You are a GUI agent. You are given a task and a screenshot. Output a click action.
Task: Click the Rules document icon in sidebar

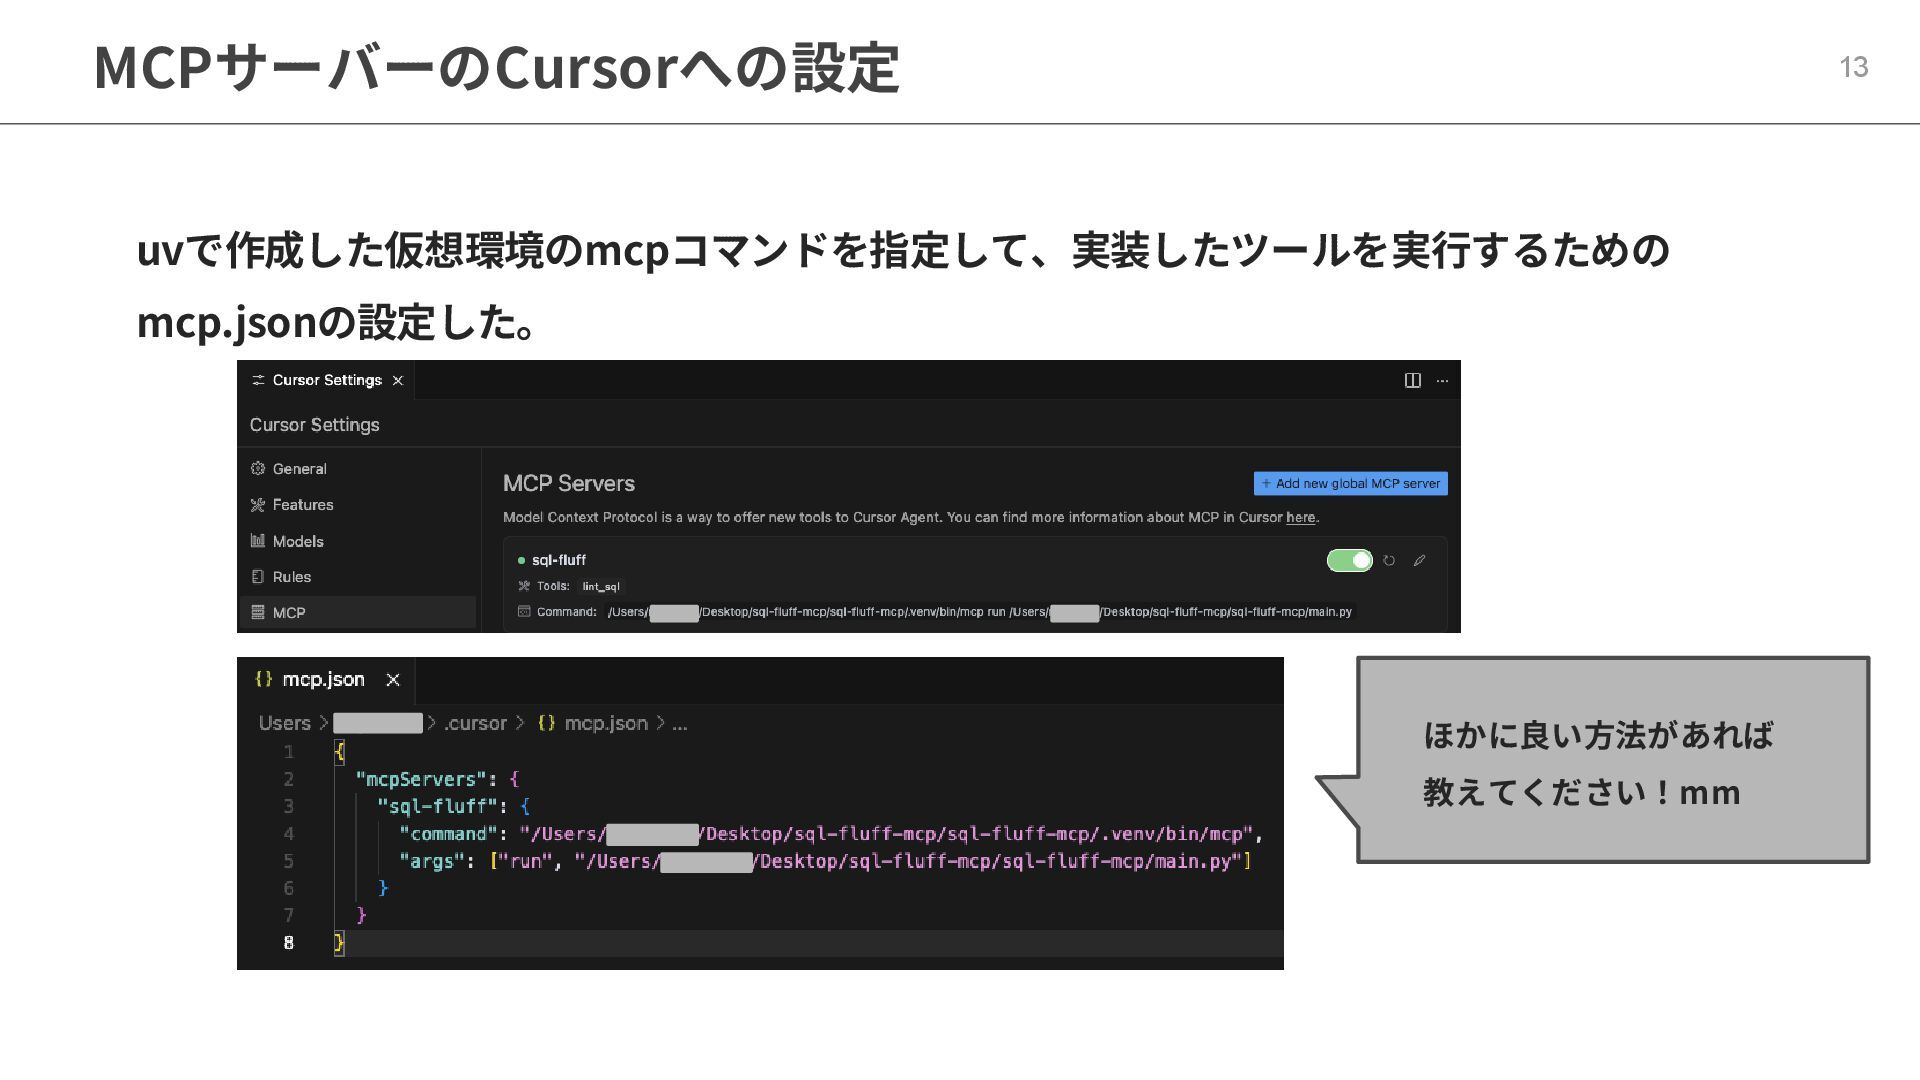[258, 577]
